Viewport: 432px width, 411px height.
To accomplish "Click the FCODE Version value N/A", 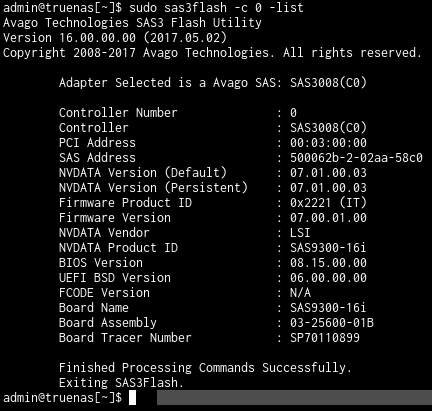I will [300, 293].
